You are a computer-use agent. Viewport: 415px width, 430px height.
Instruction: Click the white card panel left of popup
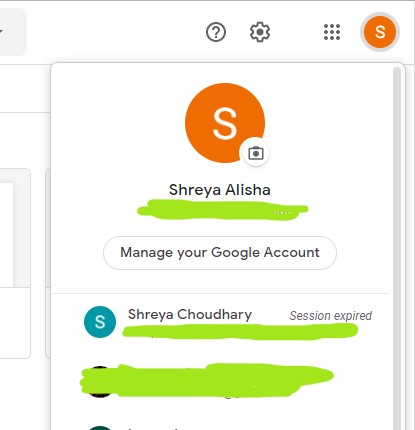(x=15, y=263)
